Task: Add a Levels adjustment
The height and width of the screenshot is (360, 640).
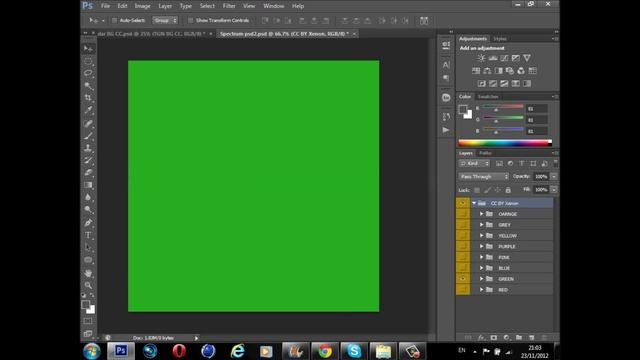Action: tap(493, 58)
